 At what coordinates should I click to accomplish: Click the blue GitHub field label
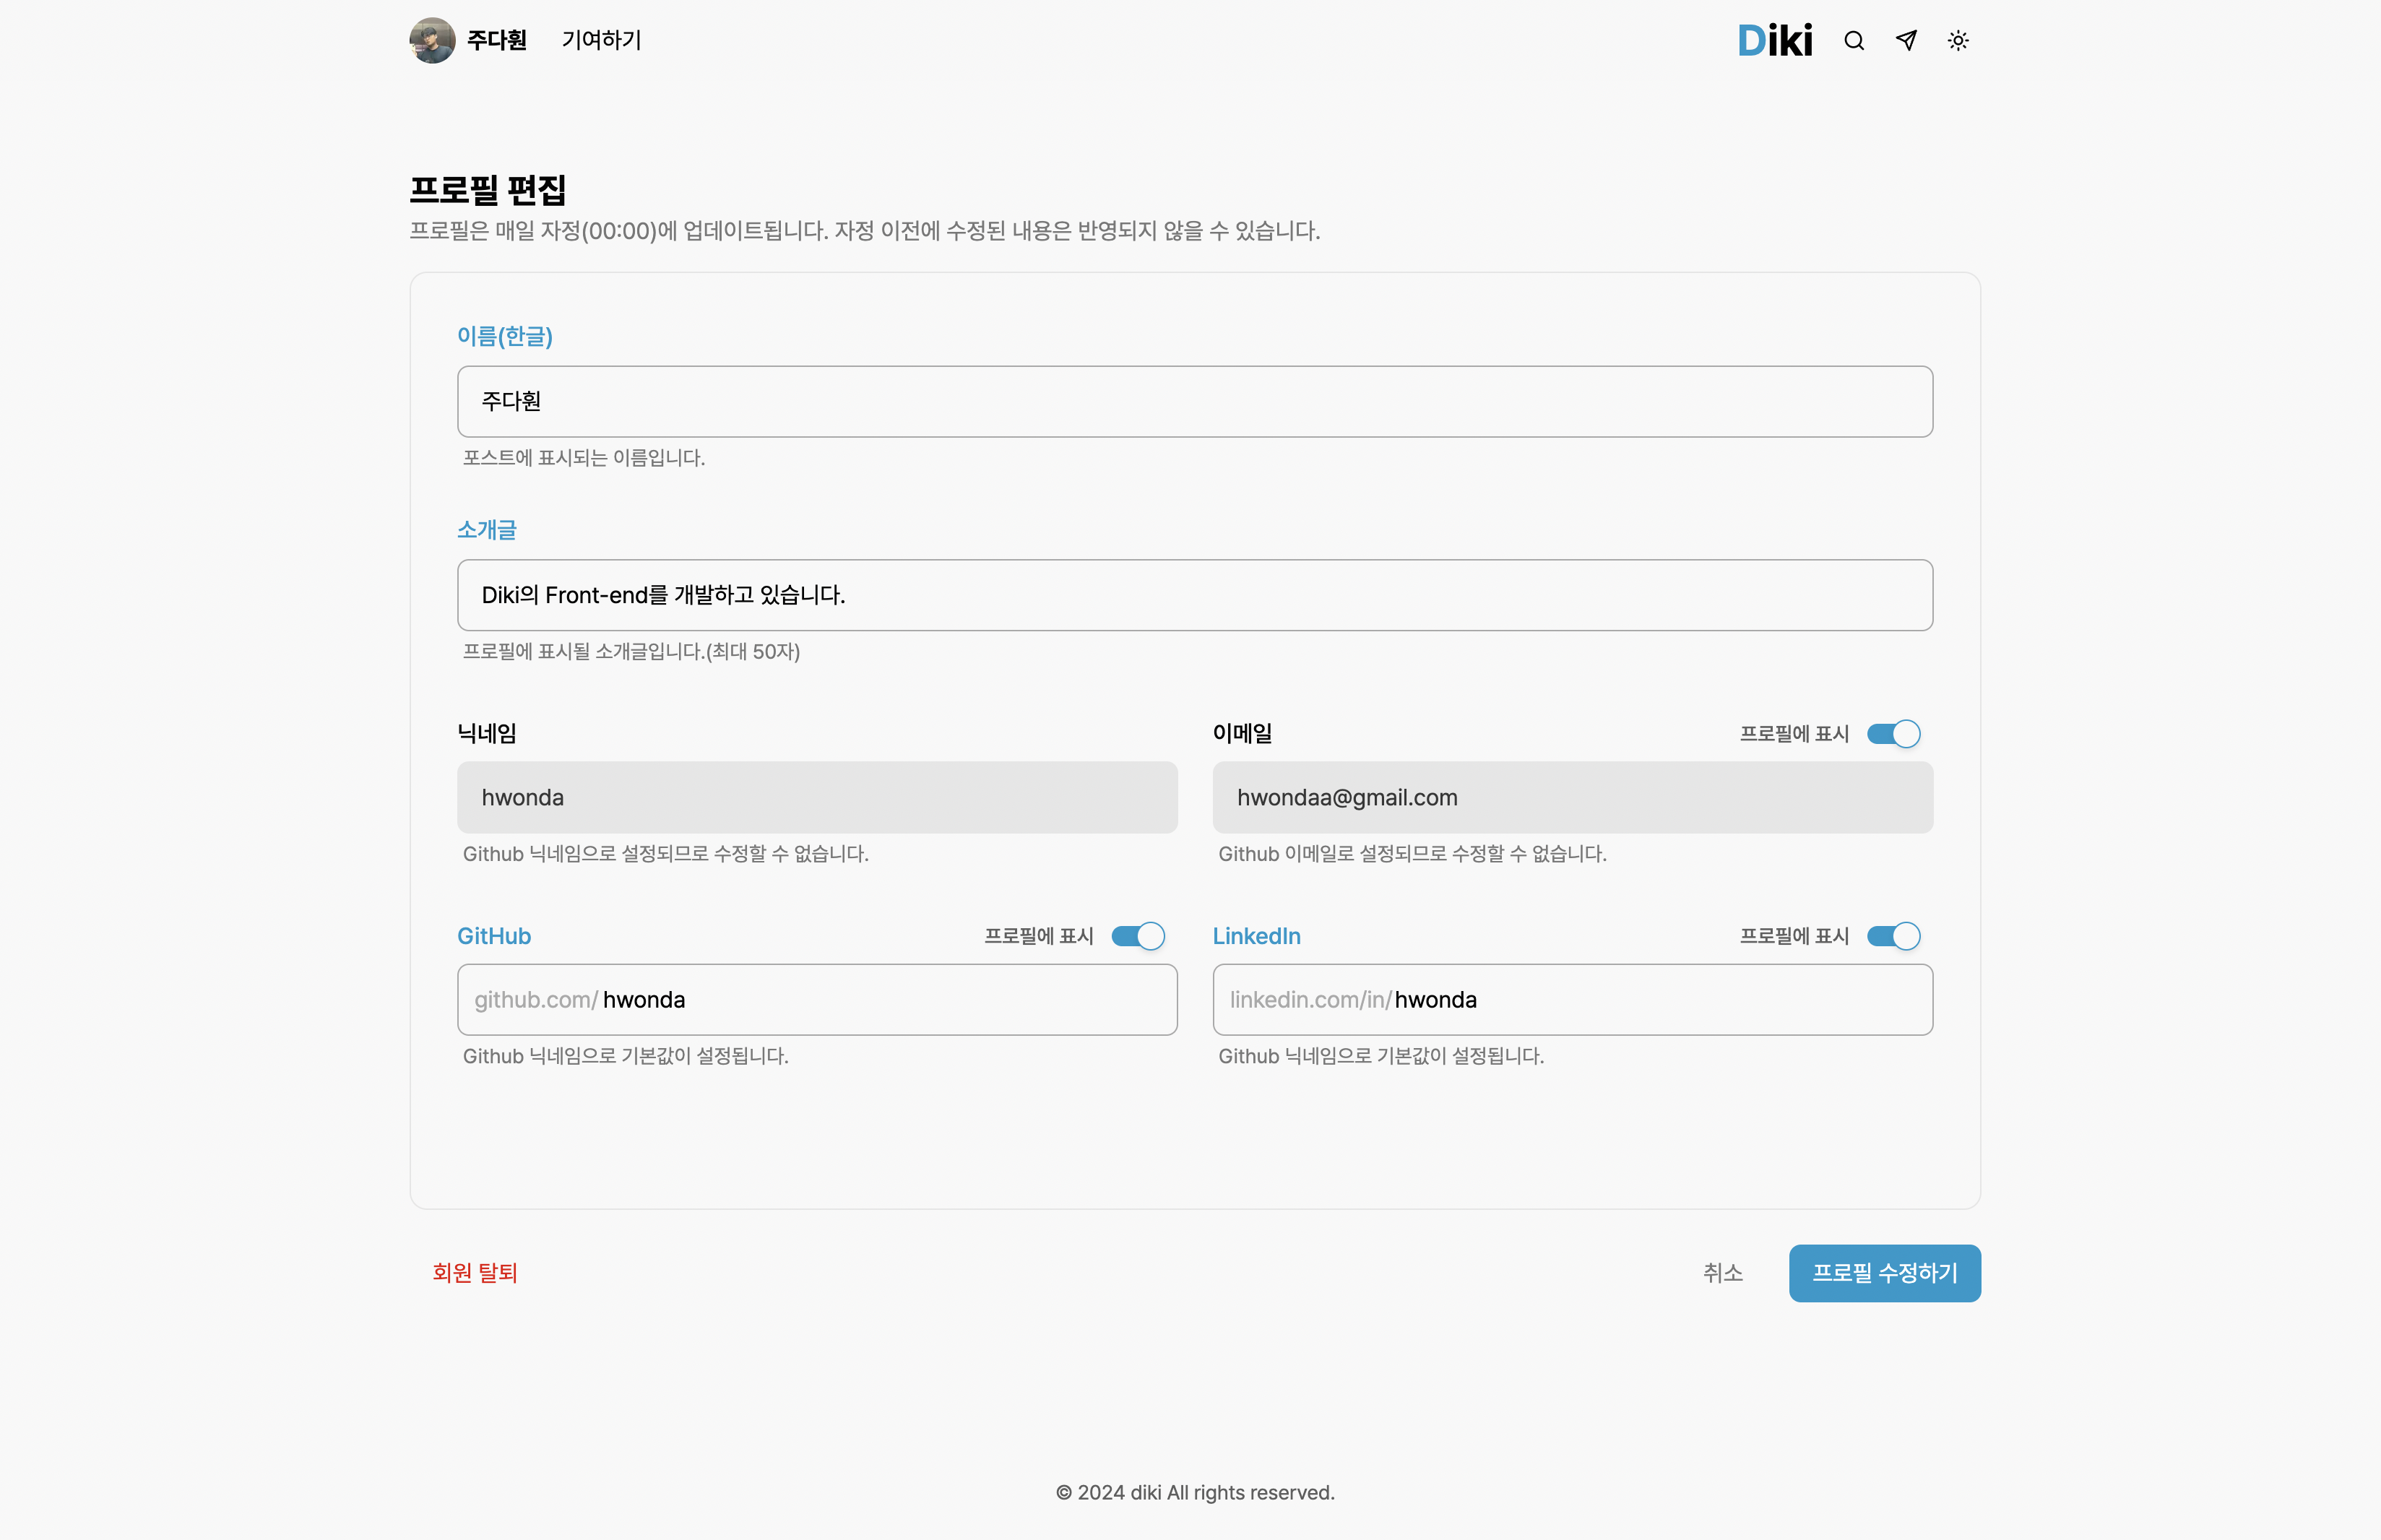[x=494, y=936]
